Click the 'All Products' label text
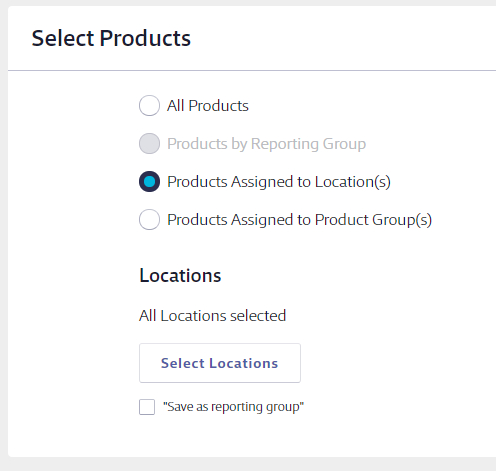This screenshot has width=496, height=471. click(208, 106)
